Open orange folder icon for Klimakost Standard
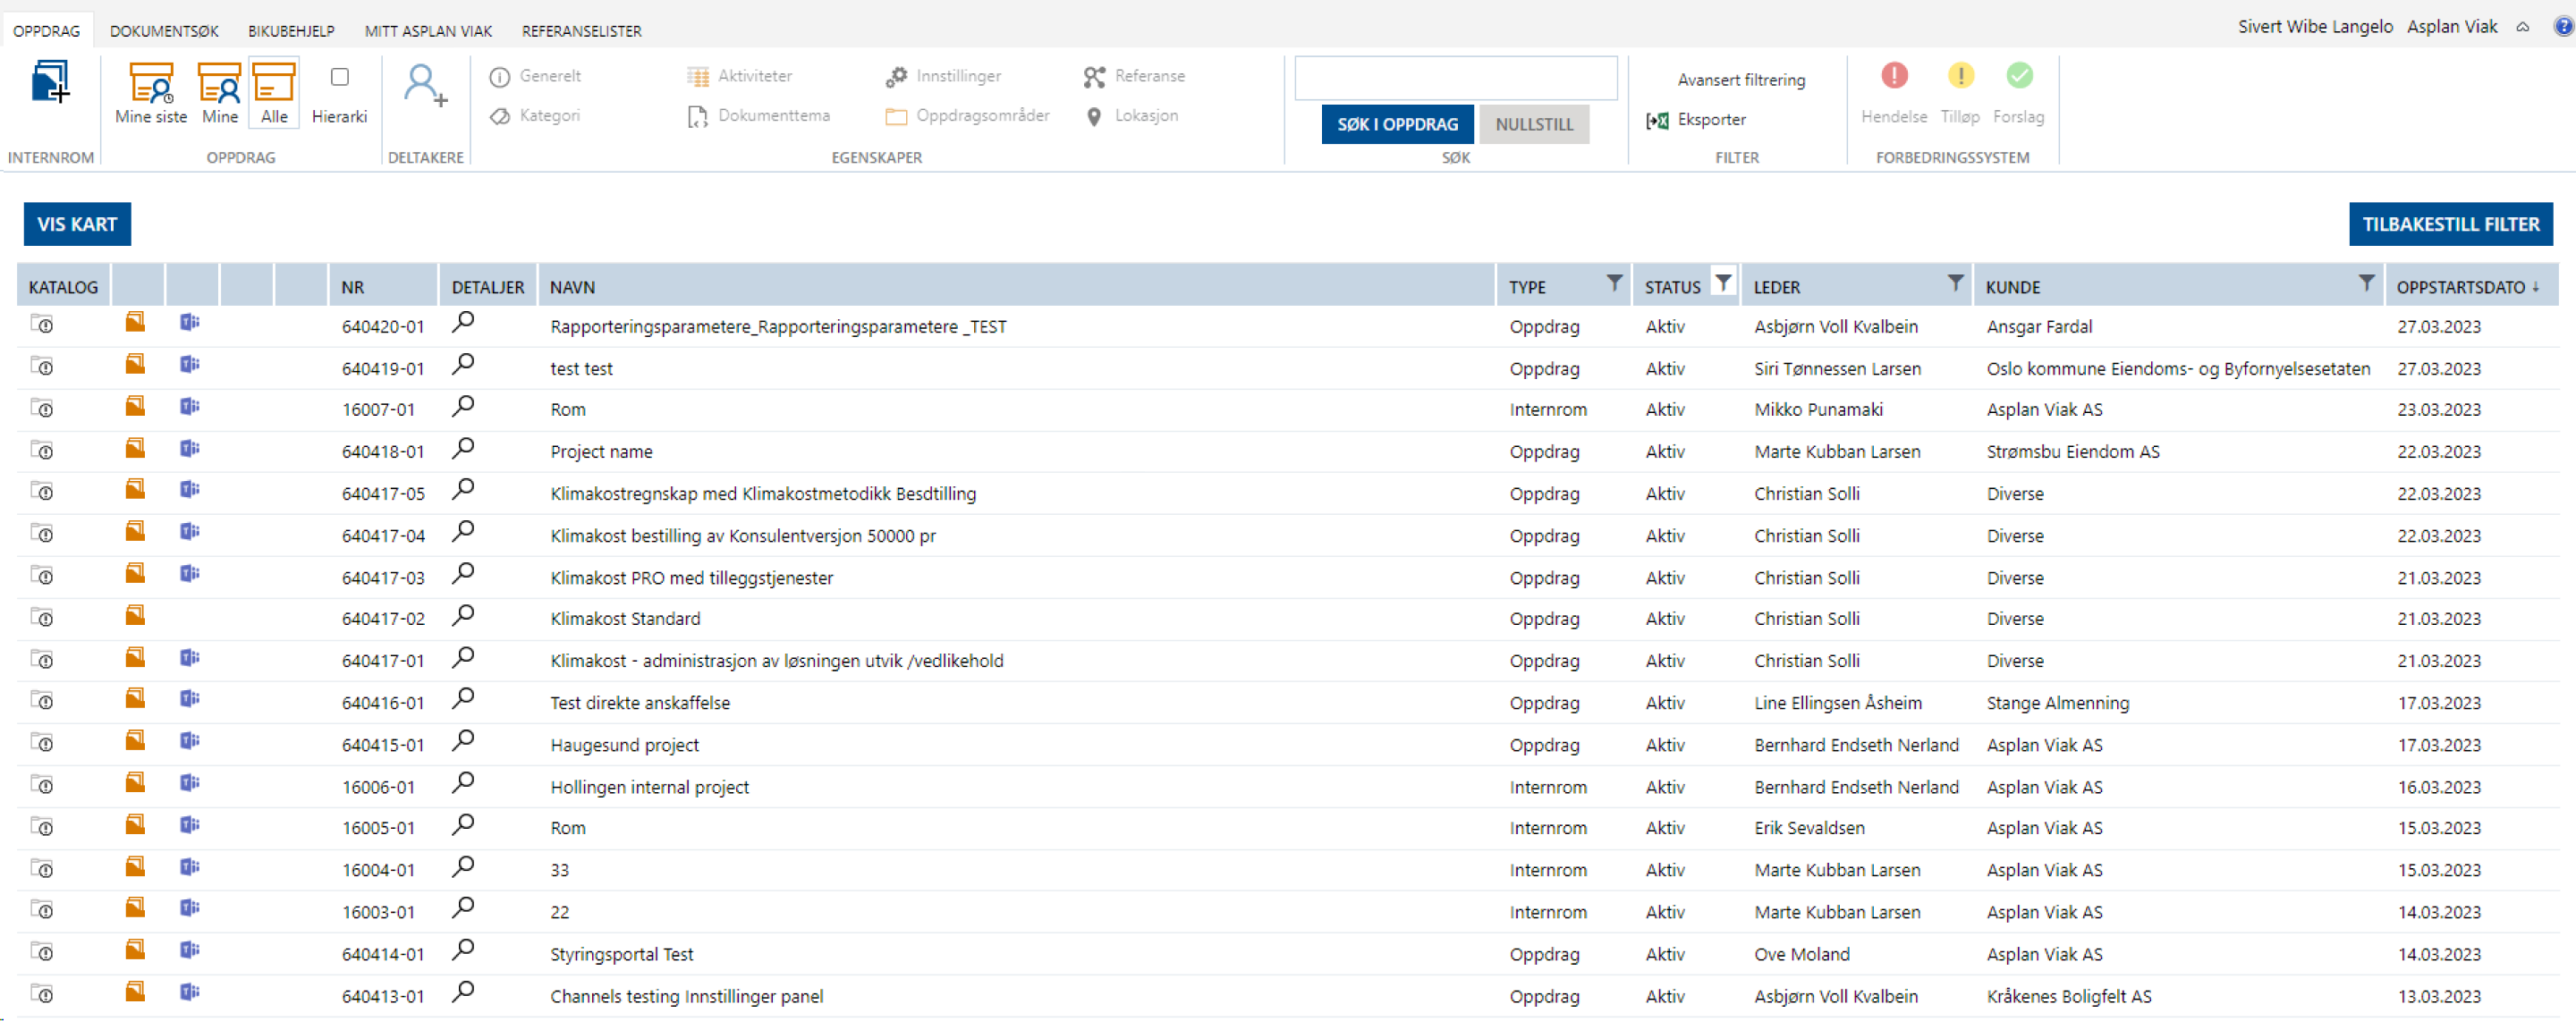The height and width of the screenshot is (1021, 2576). click(135, 615)
